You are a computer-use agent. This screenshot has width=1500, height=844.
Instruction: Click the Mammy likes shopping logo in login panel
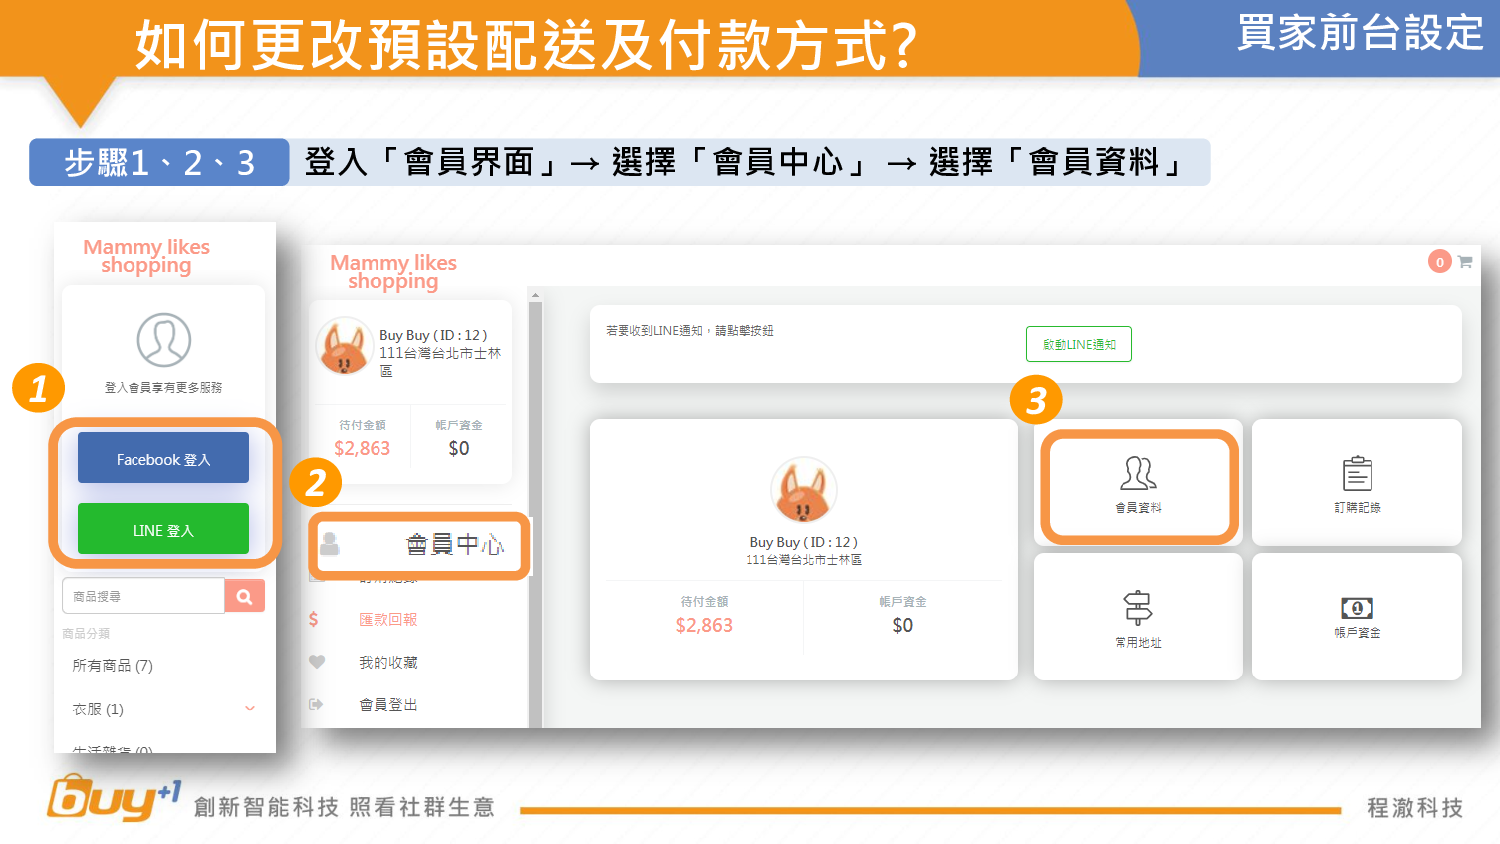pos(146,256)
